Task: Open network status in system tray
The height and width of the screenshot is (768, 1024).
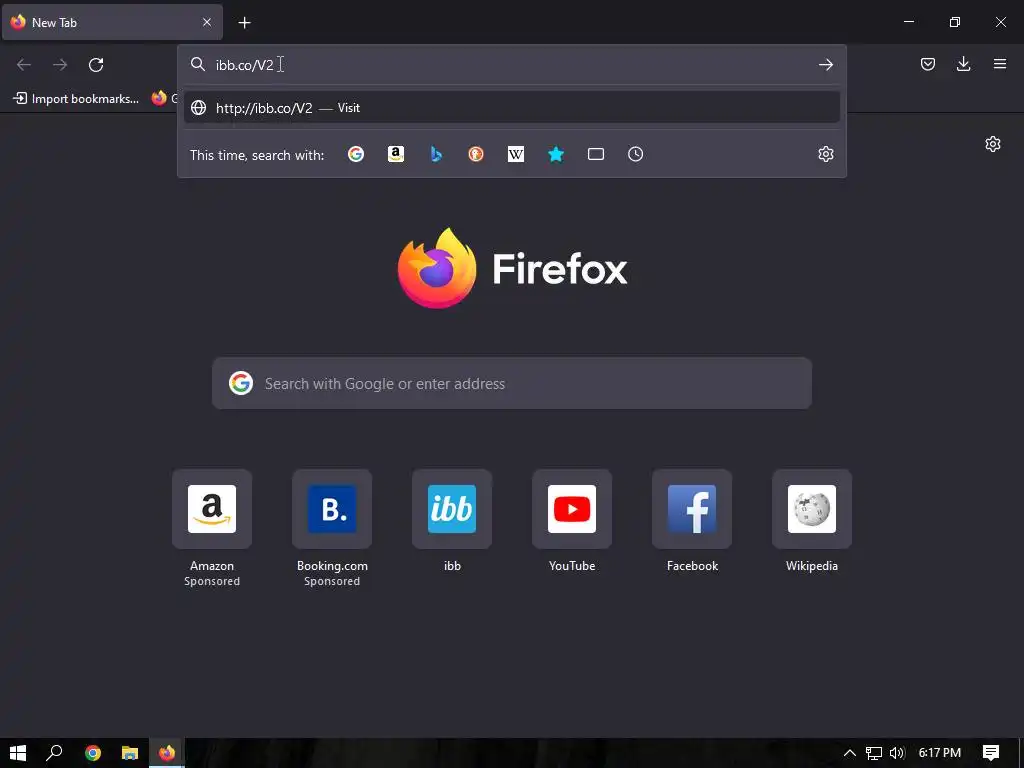Action: [874, 753]
